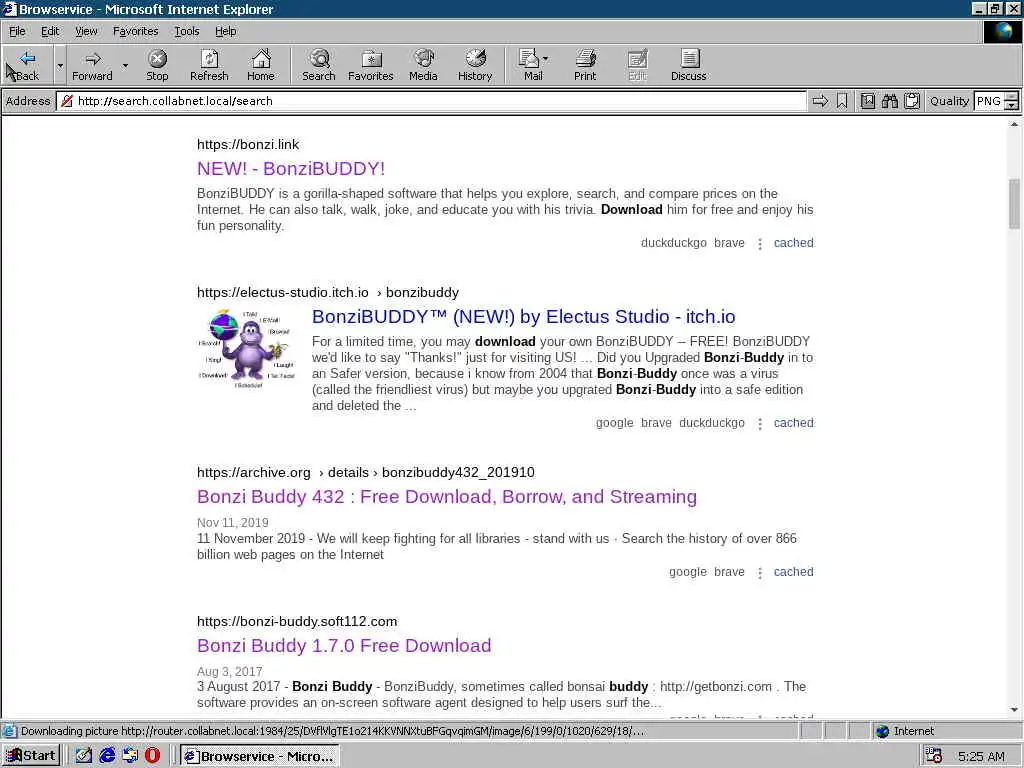
Task: Click the scrollbar up arrow
Action: pyautogui.click(x=1014, y=123)
